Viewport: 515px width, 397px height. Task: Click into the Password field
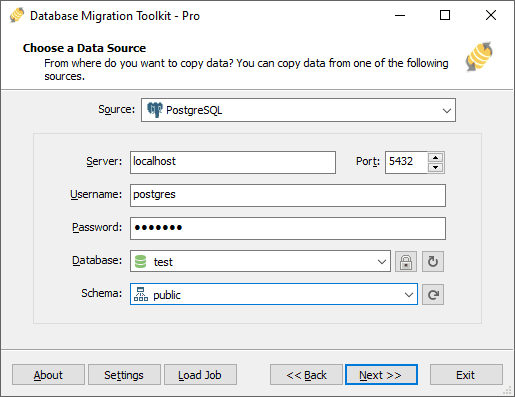pyautogui.click(x=288, y=228)
